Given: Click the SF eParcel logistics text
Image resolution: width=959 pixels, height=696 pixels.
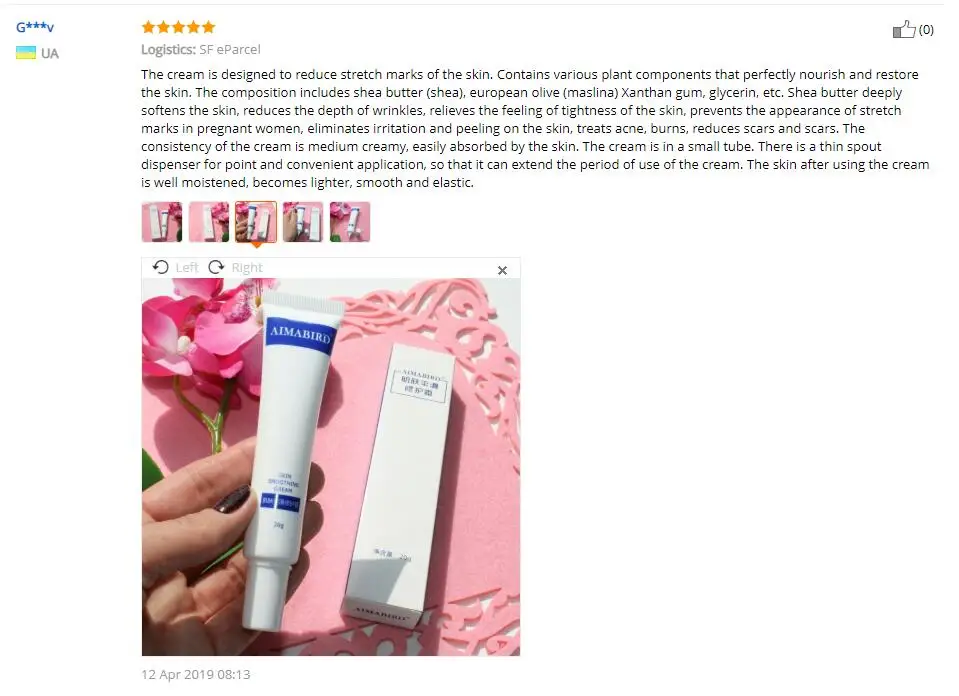Looking at the screenshot, I should tap(229, 50).
